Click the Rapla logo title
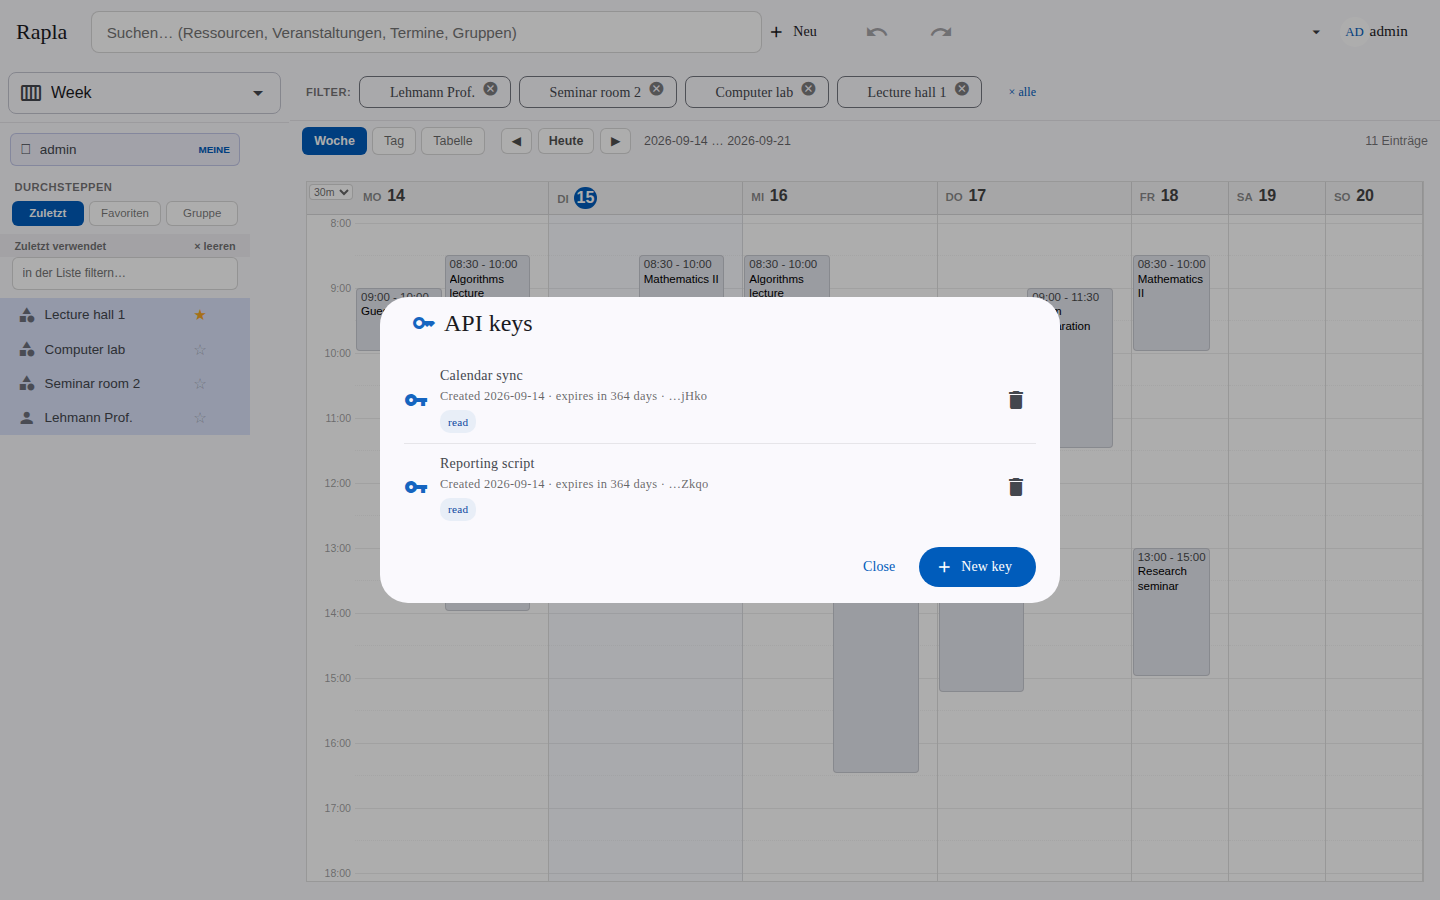The image size is (1440, 900). 42,32
